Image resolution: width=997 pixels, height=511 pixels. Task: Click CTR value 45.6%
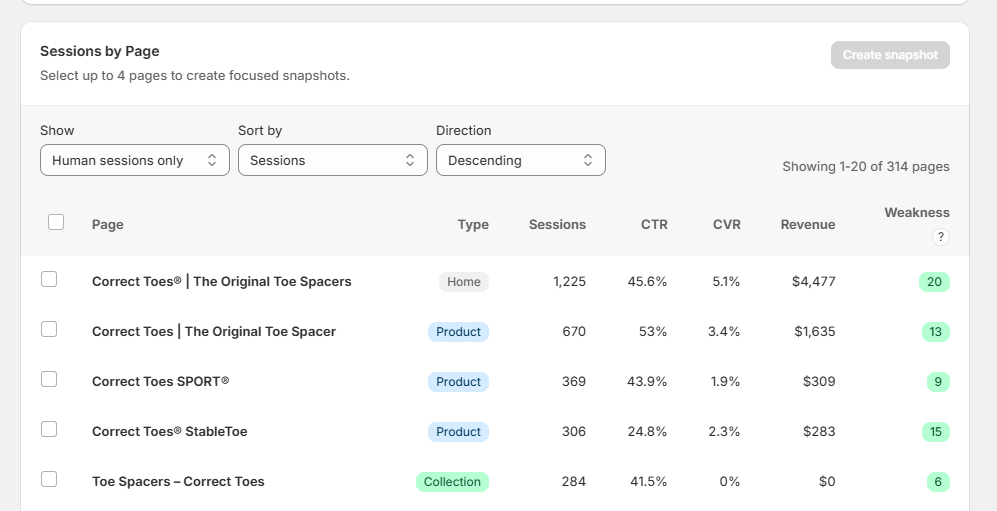point(647,282)
